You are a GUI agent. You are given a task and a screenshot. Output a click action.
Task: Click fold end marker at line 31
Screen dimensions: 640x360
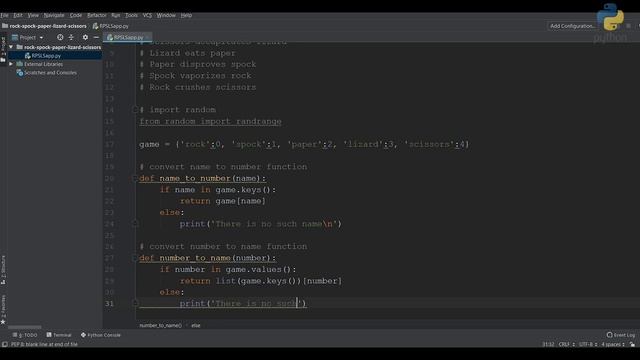tap(135, 303)
